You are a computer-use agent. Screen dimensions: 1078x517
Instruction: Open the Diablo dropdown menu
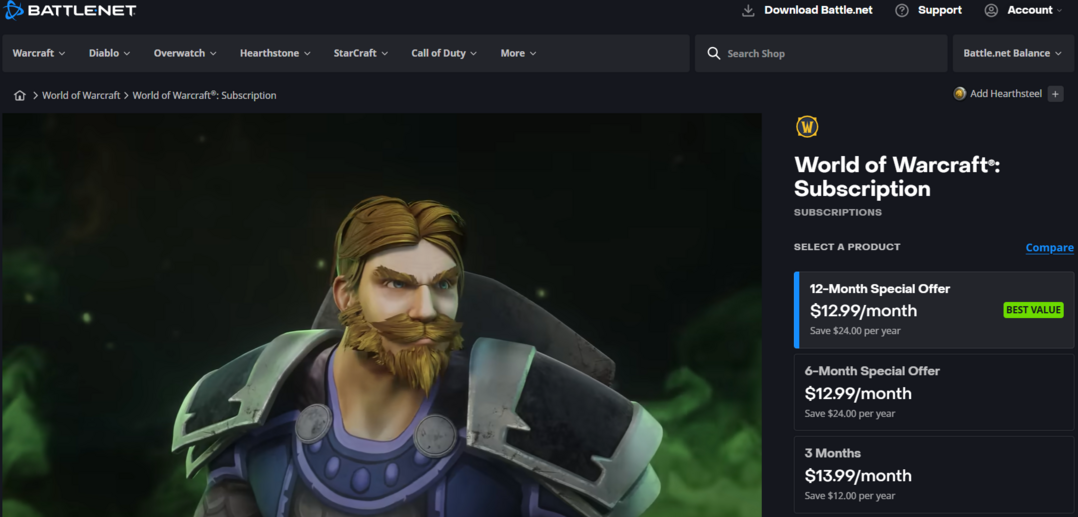point(109,53)
